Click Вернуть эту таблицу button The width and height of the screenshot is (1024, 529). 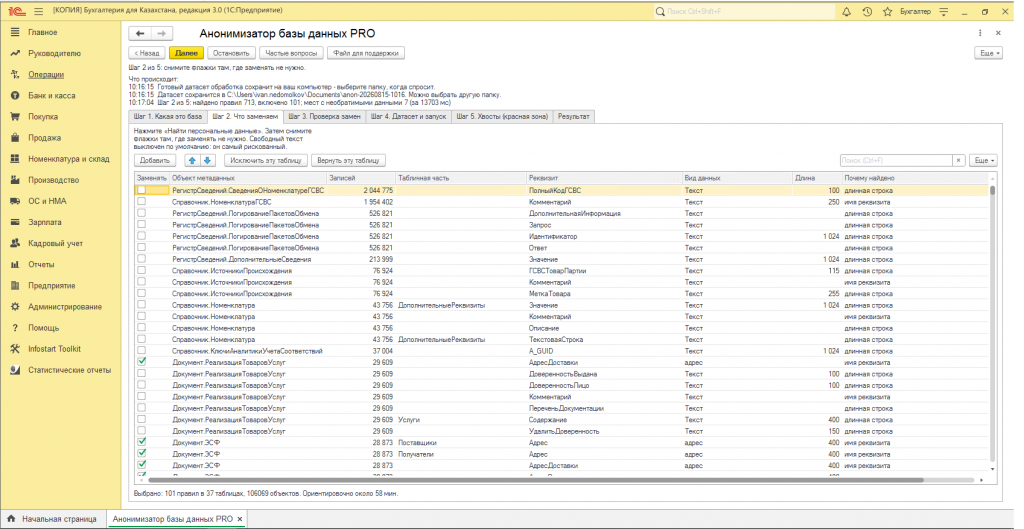[x=348, y=160]
